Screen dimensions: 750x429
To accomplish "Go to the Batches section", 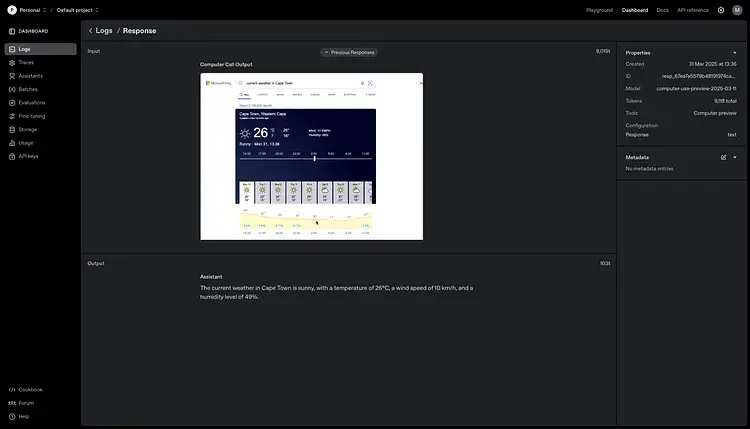I will (27, 89).
